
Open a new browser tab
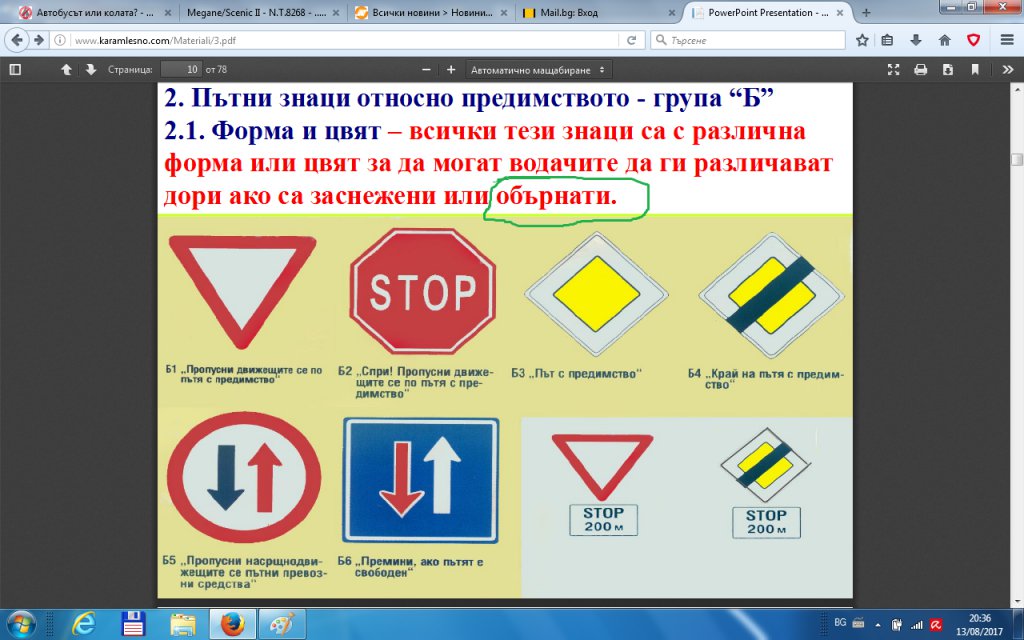[x=866, y=12]
